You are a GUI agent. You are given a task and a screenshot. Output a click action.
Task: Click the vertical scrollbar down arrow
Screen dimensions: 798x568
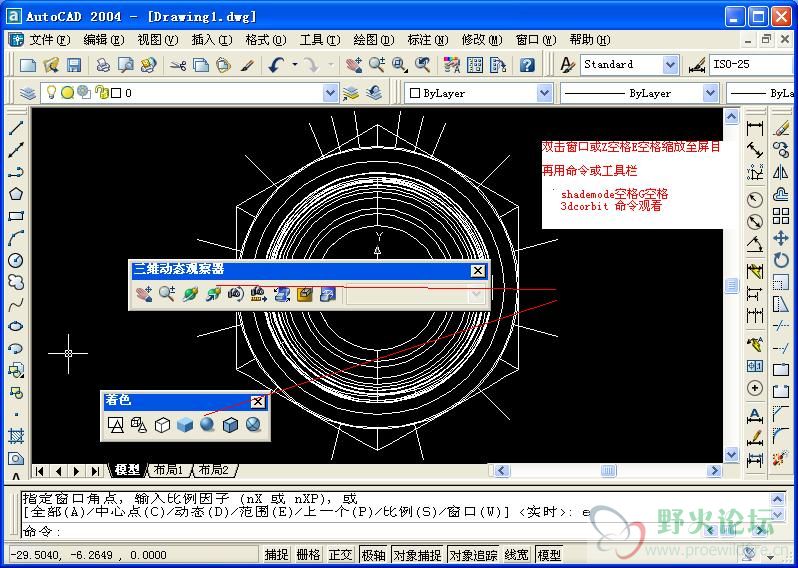pyautogui.click(x=731, y=454)
